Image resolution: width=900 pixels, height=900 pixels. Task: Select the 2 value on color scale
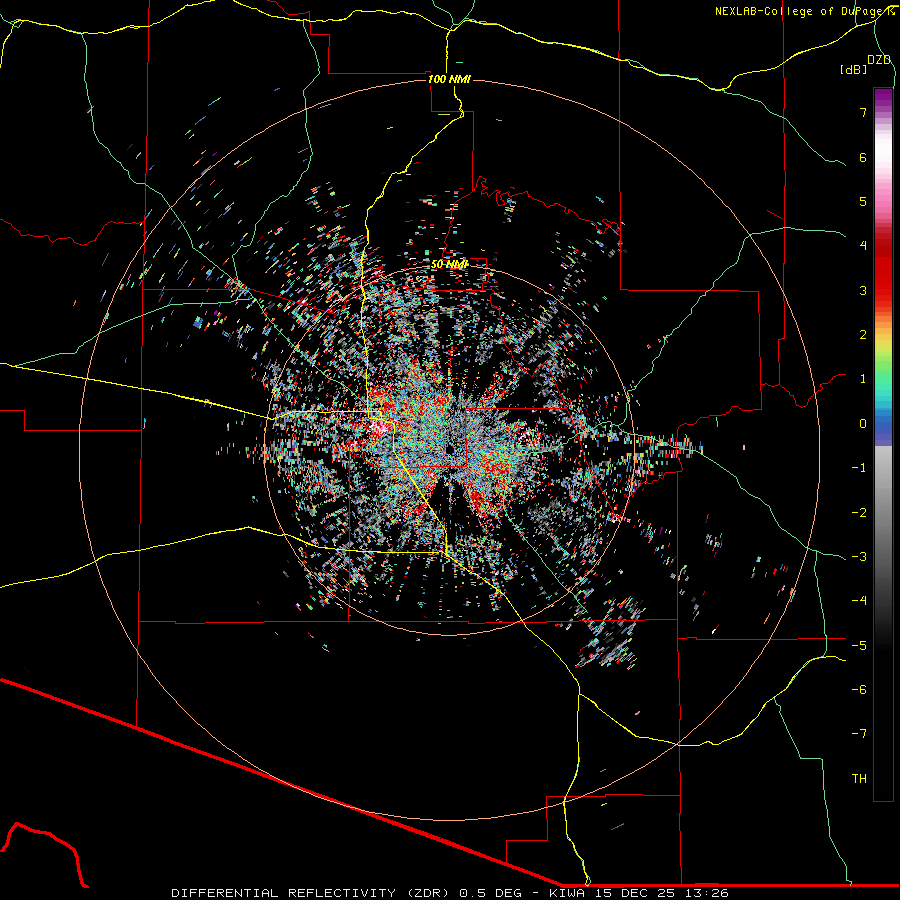point(863,335)
